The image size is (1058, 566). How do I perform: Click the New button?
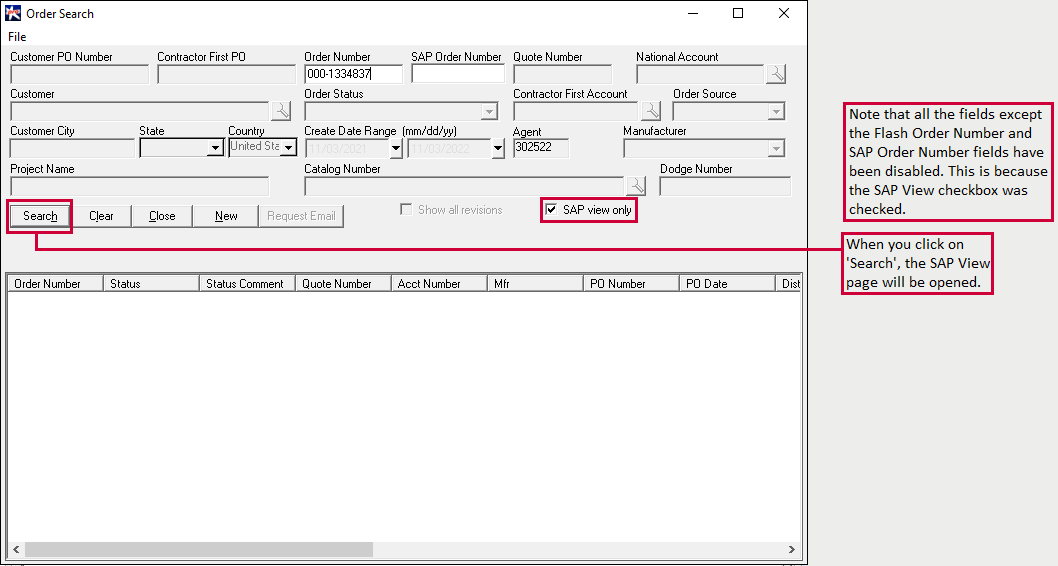point(226,216)
